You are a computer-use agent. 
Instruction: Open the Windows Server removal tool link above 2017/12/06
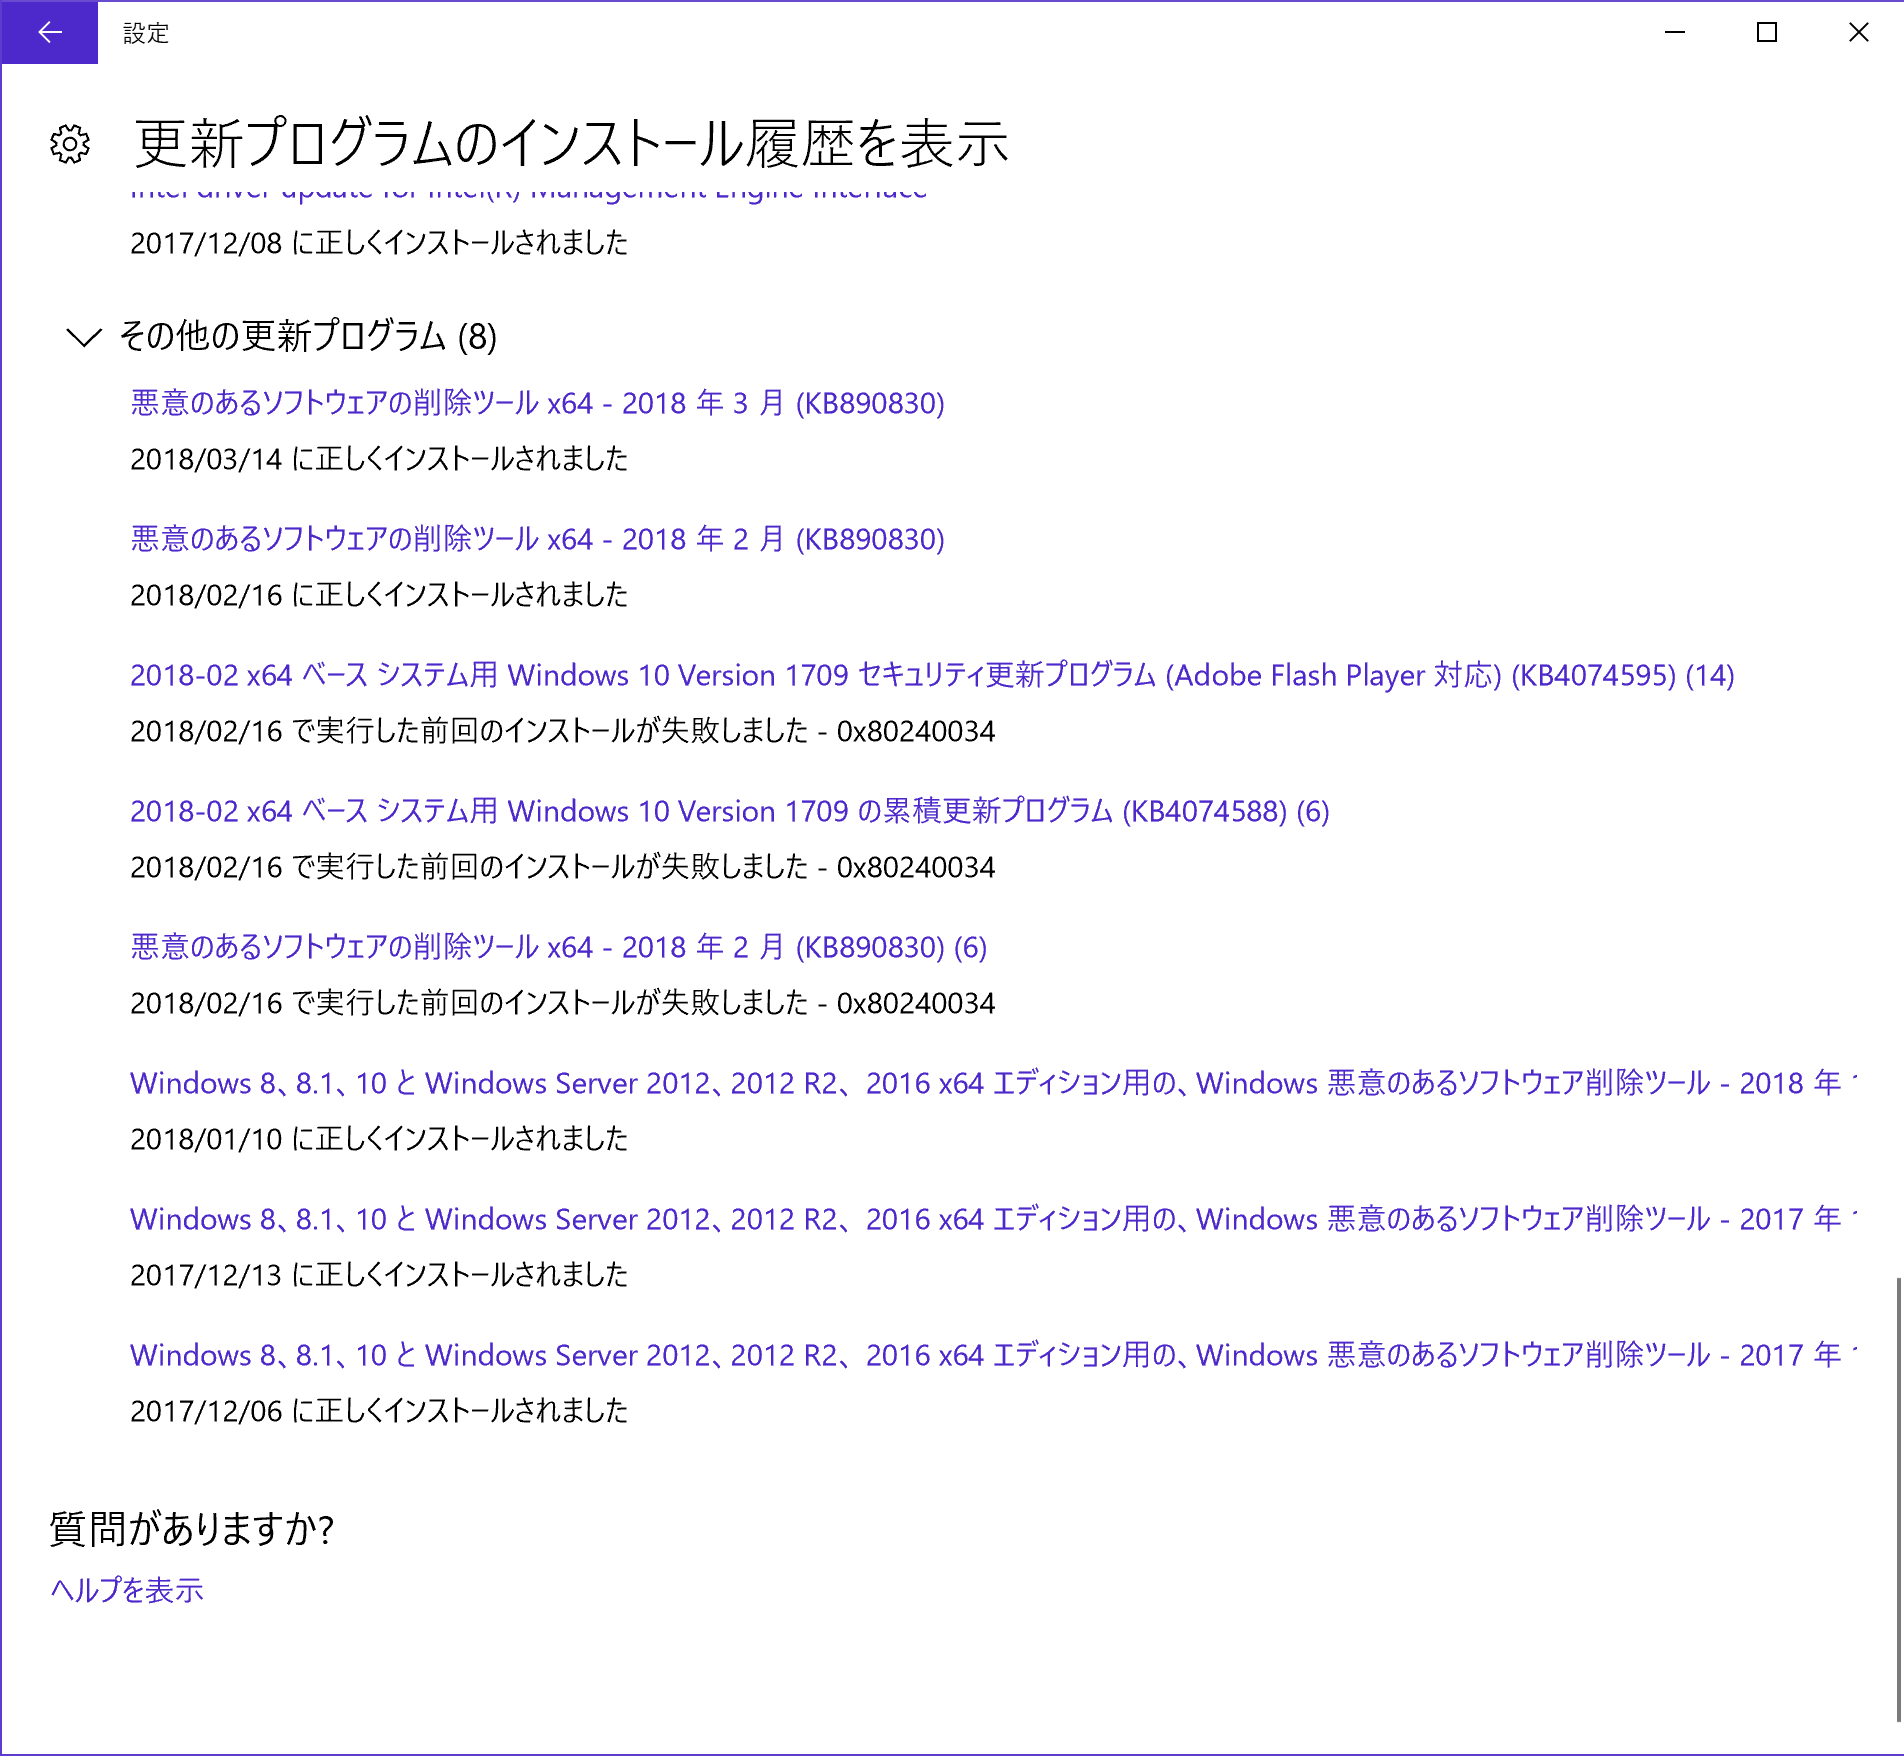(993, 1355)
